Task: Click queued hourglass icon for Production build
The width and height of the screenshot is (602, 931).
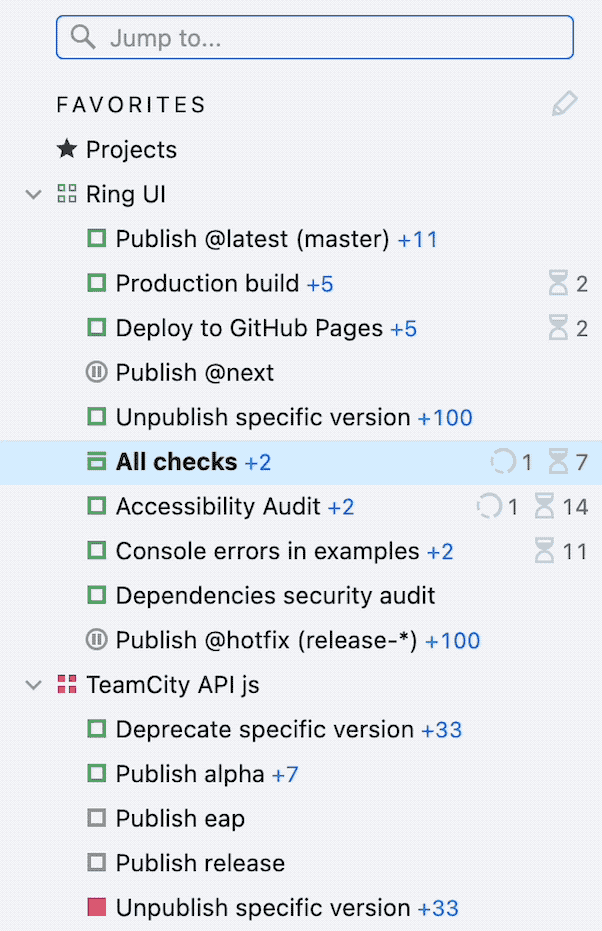Action: [x=558, y=284]
